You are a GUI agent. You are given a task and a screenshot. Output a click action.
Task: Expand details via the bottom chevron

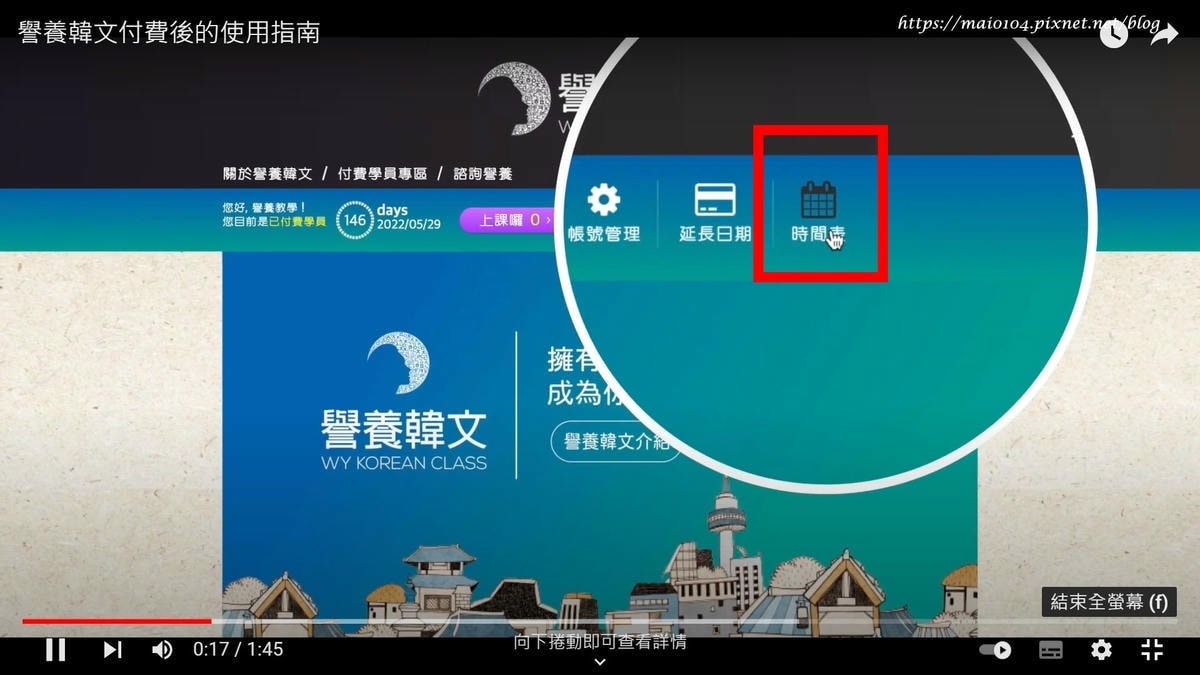coord(600,661)
